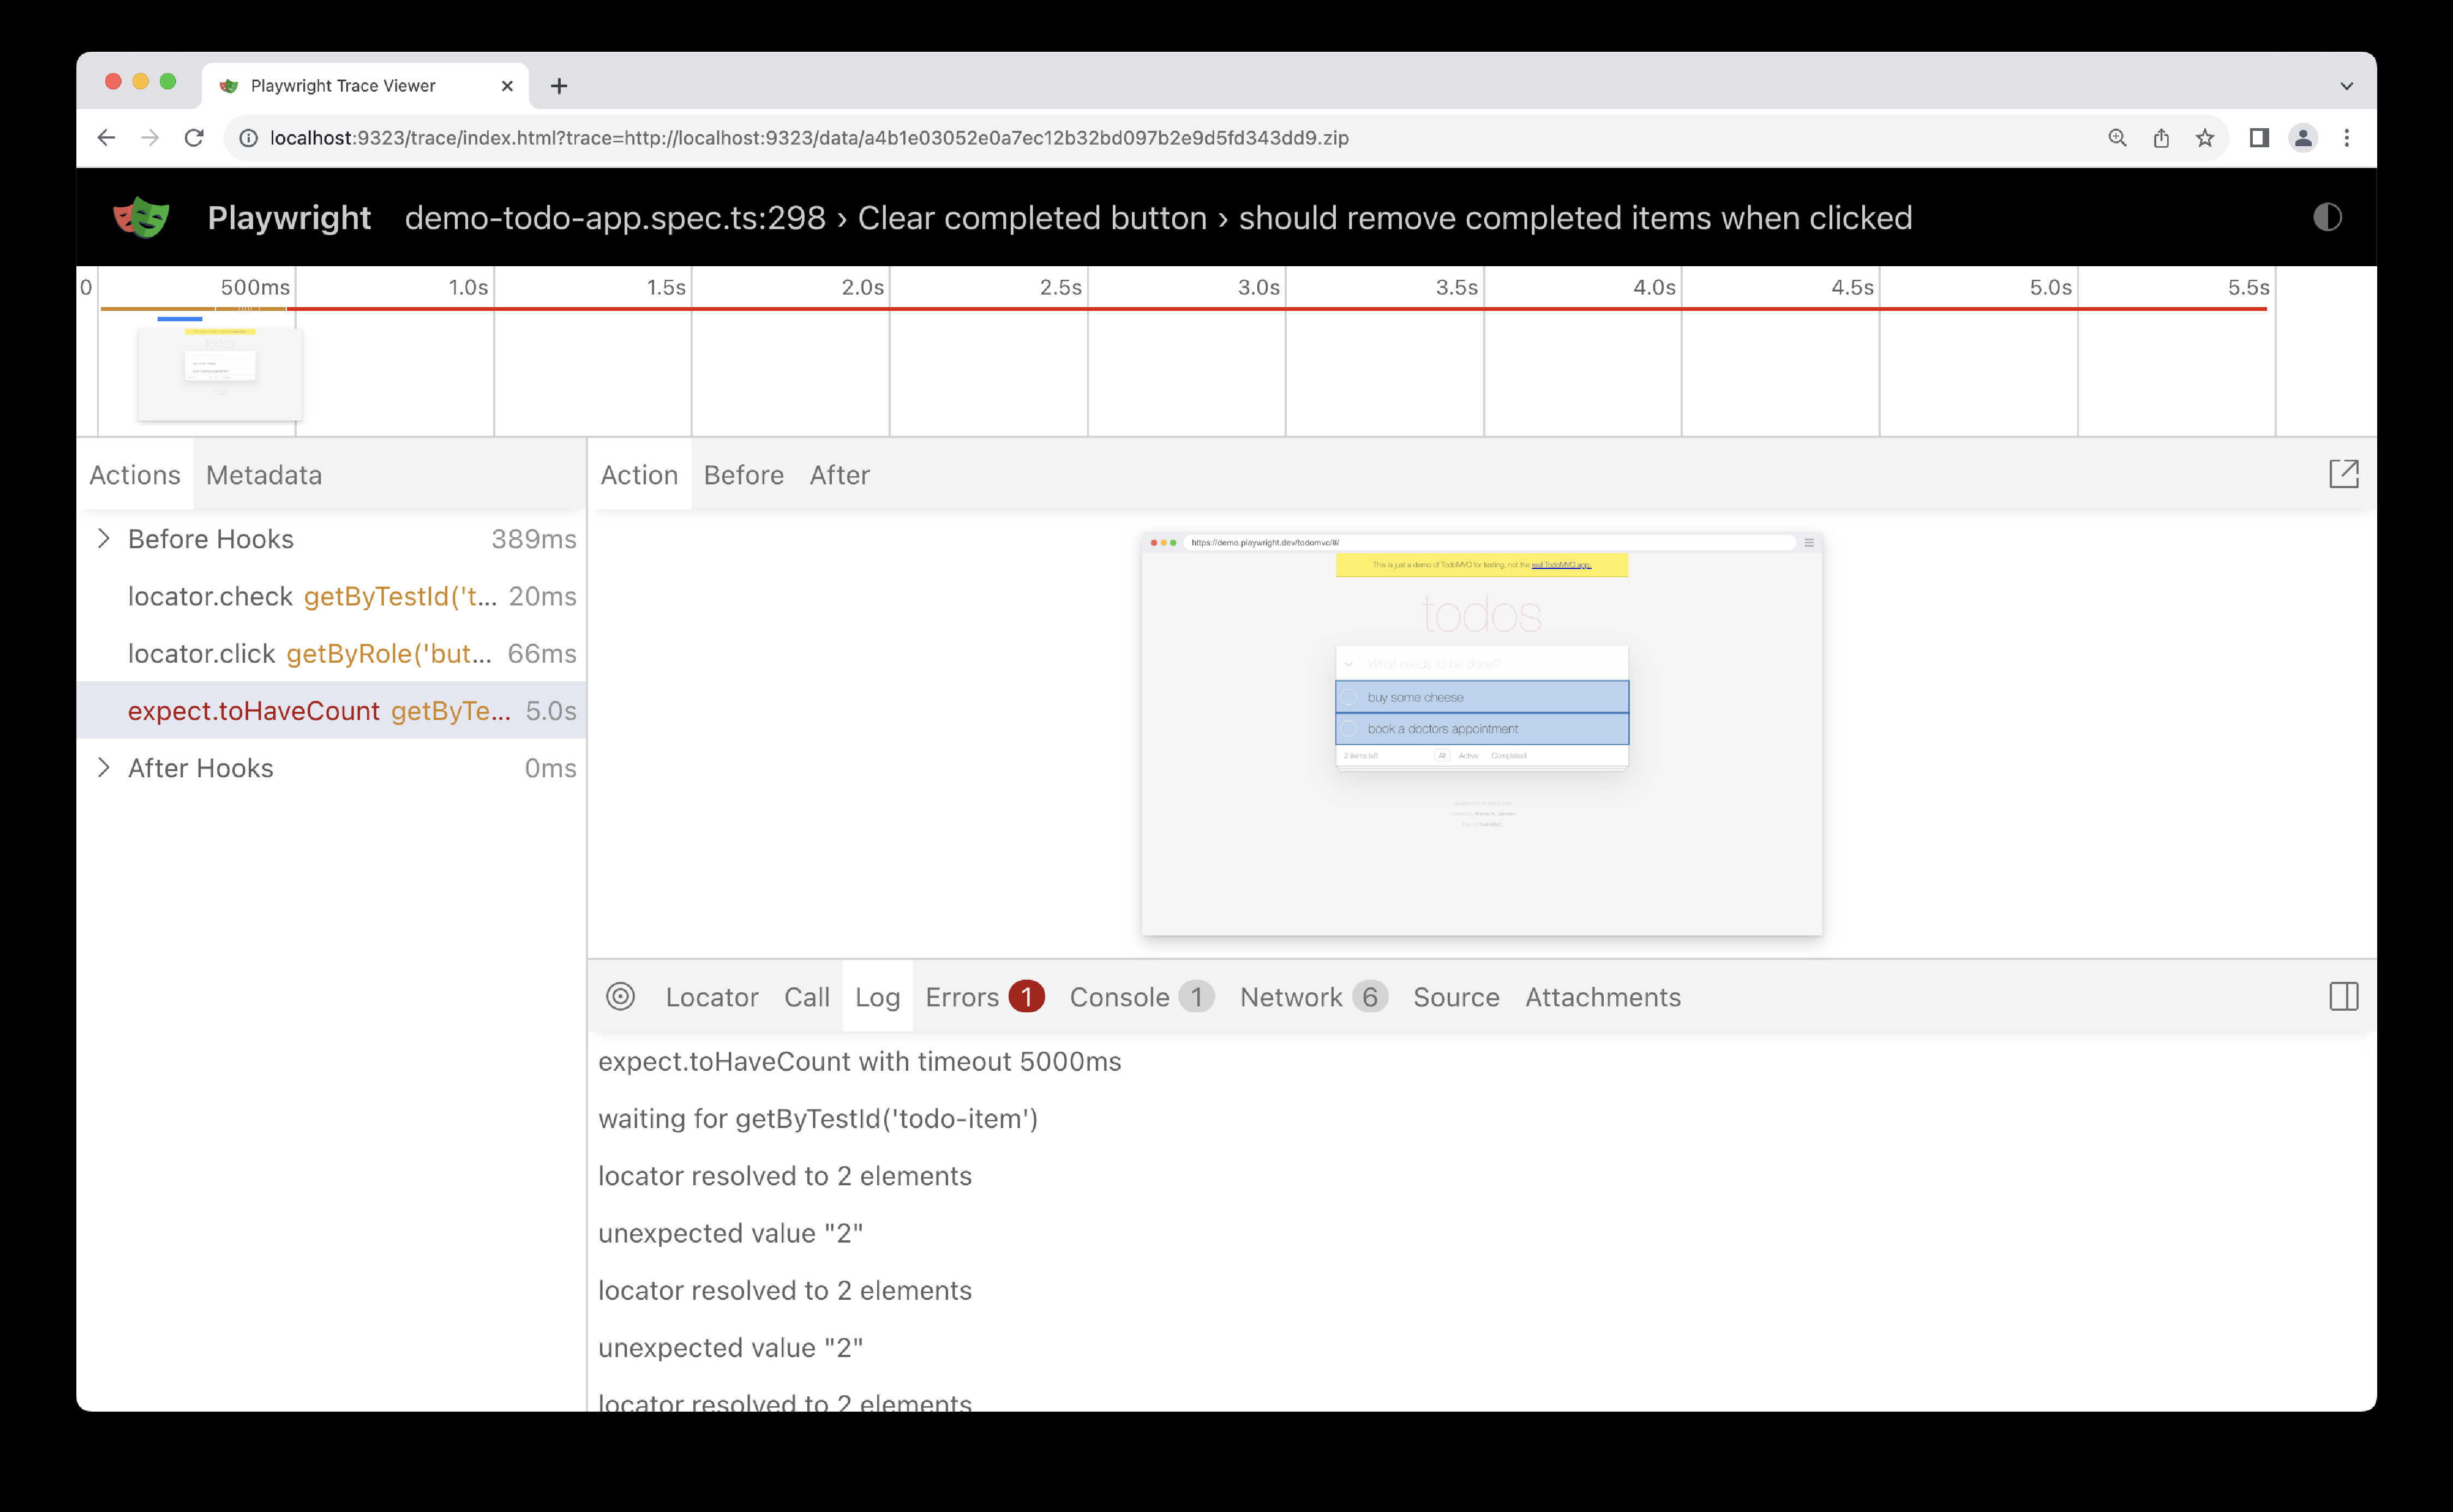The image size is (2453, 1512).
Task: Click the zoom magnifier icon in address bar
Action: [x=2117, y=138]
